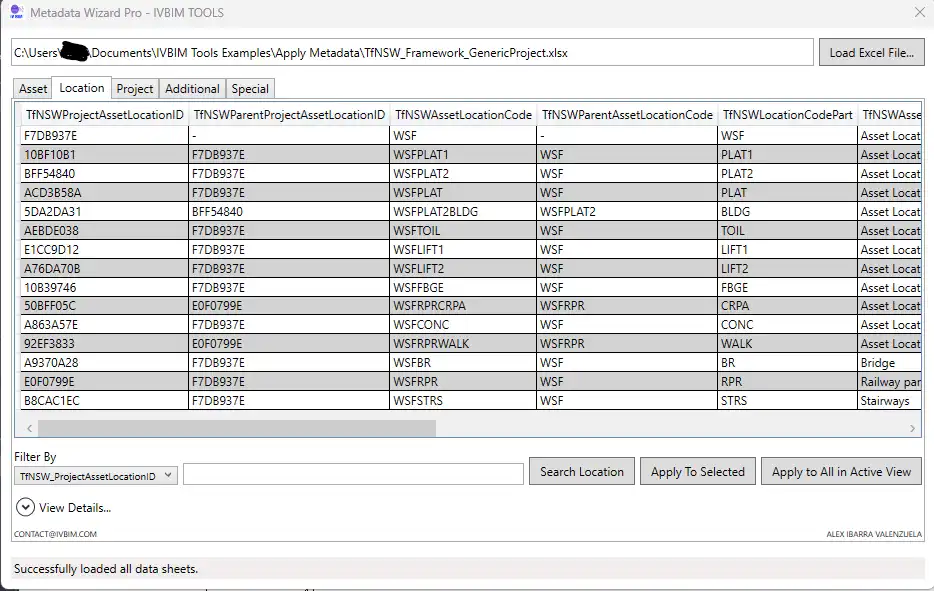Image resolution: width=934 pixels, height=591 pixels.
Task: Click the scroll left arrow of table
Action: click(x=29, y=428)
